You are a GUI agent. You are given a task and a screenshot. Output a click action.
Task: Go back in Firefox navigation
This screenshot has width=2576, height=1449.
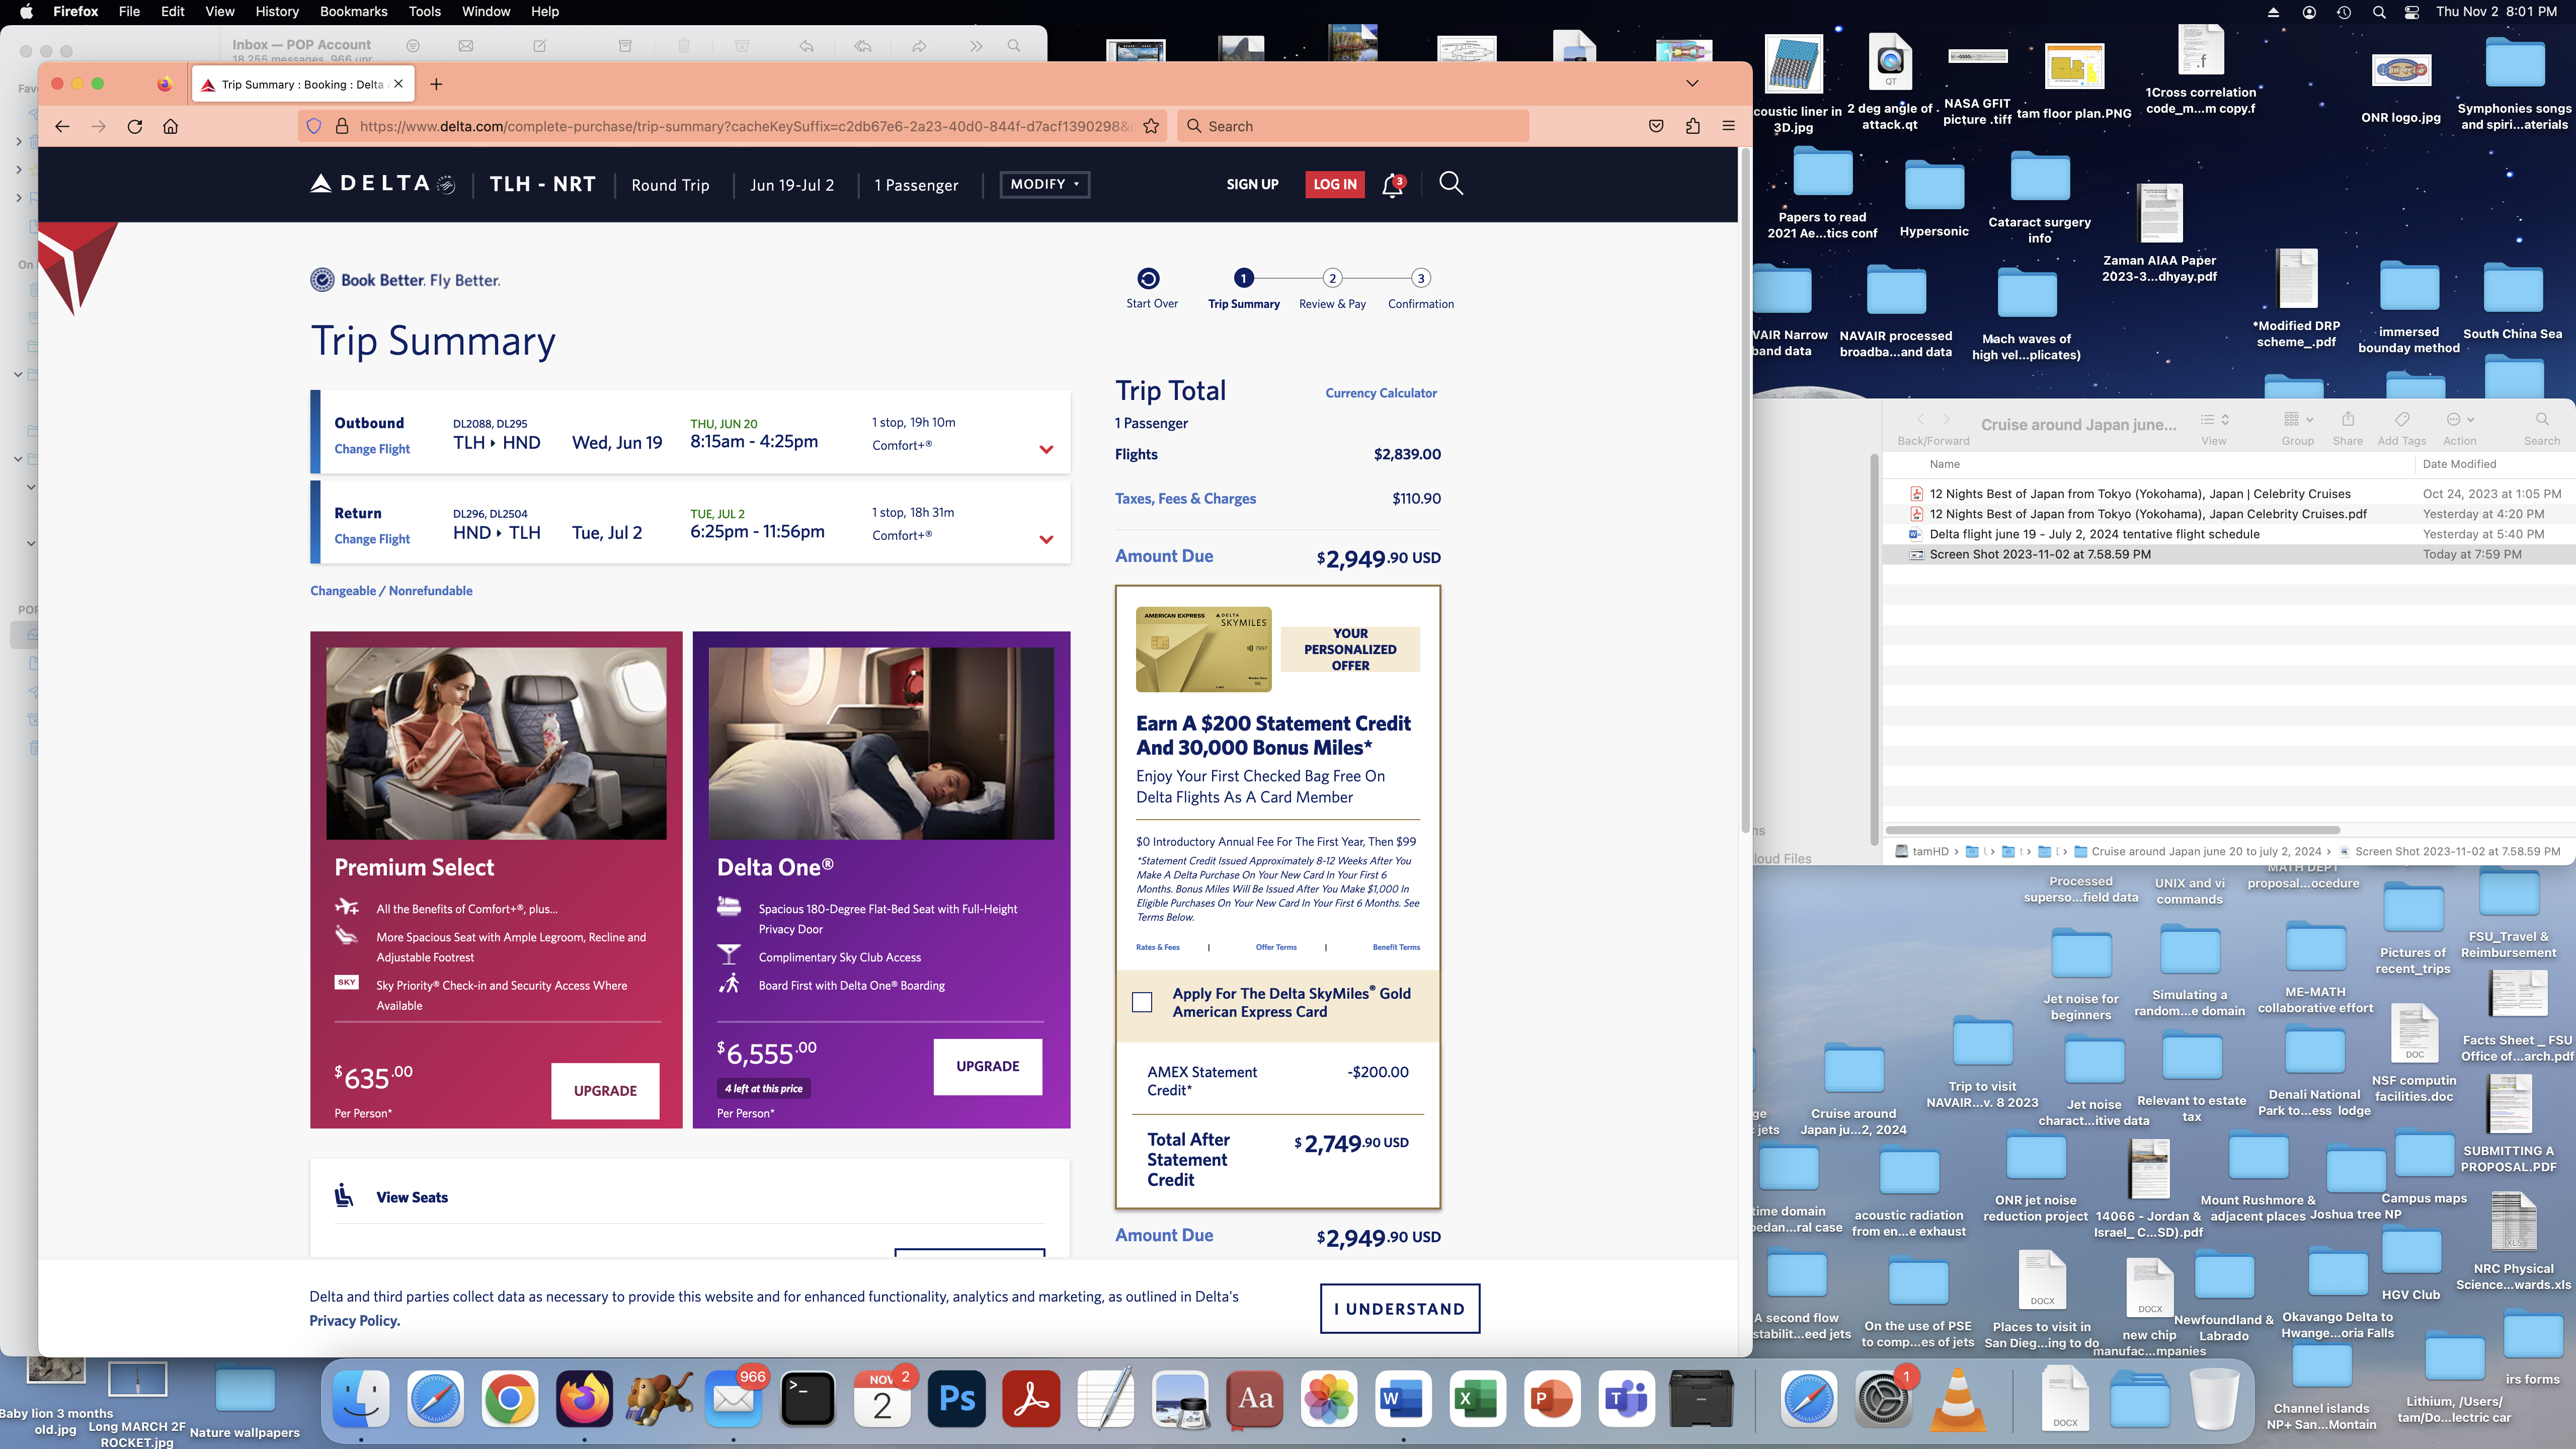point(62,126)
